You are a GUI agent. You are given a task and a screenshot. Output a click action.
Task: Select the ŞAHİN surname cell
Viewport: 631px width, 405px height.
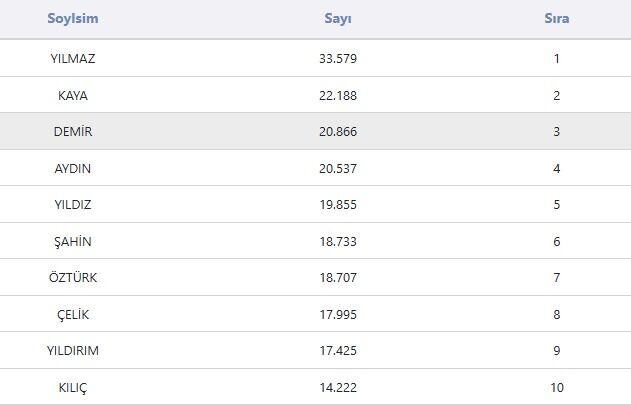tap(73, 241)
